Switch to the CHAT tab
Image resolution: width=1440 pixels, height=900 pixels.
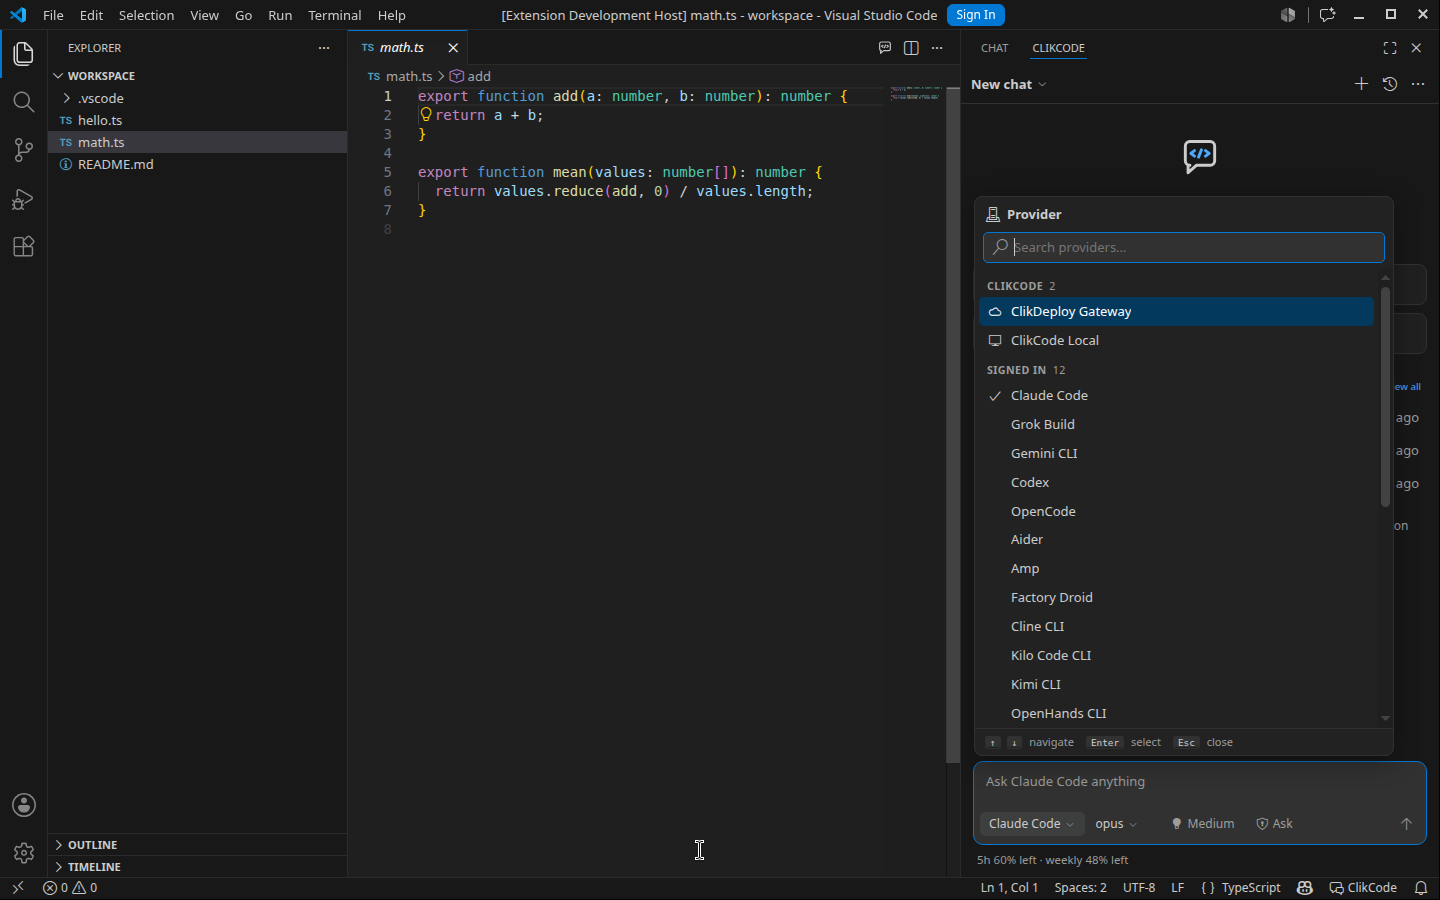(x=995, y=48)
